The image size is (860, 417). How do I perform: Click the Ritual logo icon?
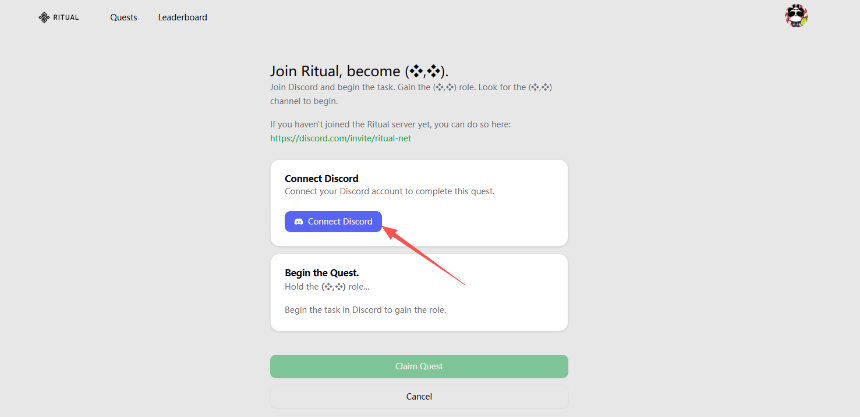[x=44, y=17]
